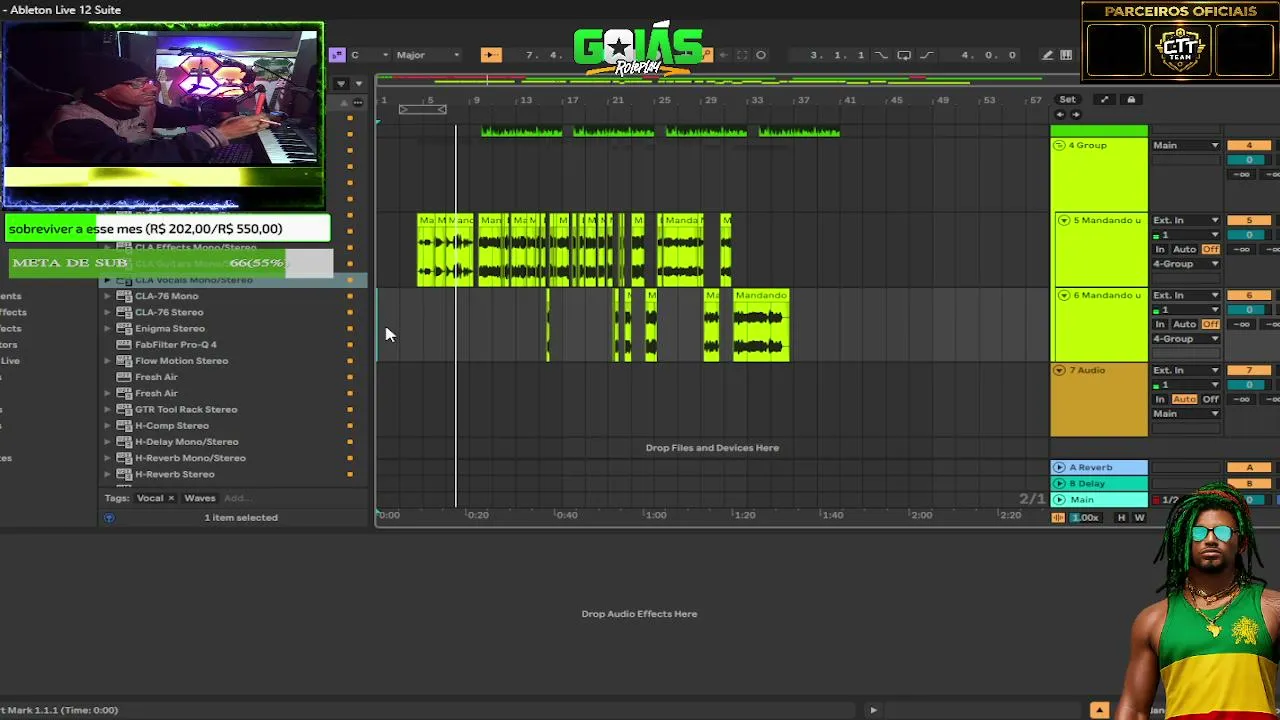
Task: Select Flow Motion Stereo in the browser
Action: point(181,361)
